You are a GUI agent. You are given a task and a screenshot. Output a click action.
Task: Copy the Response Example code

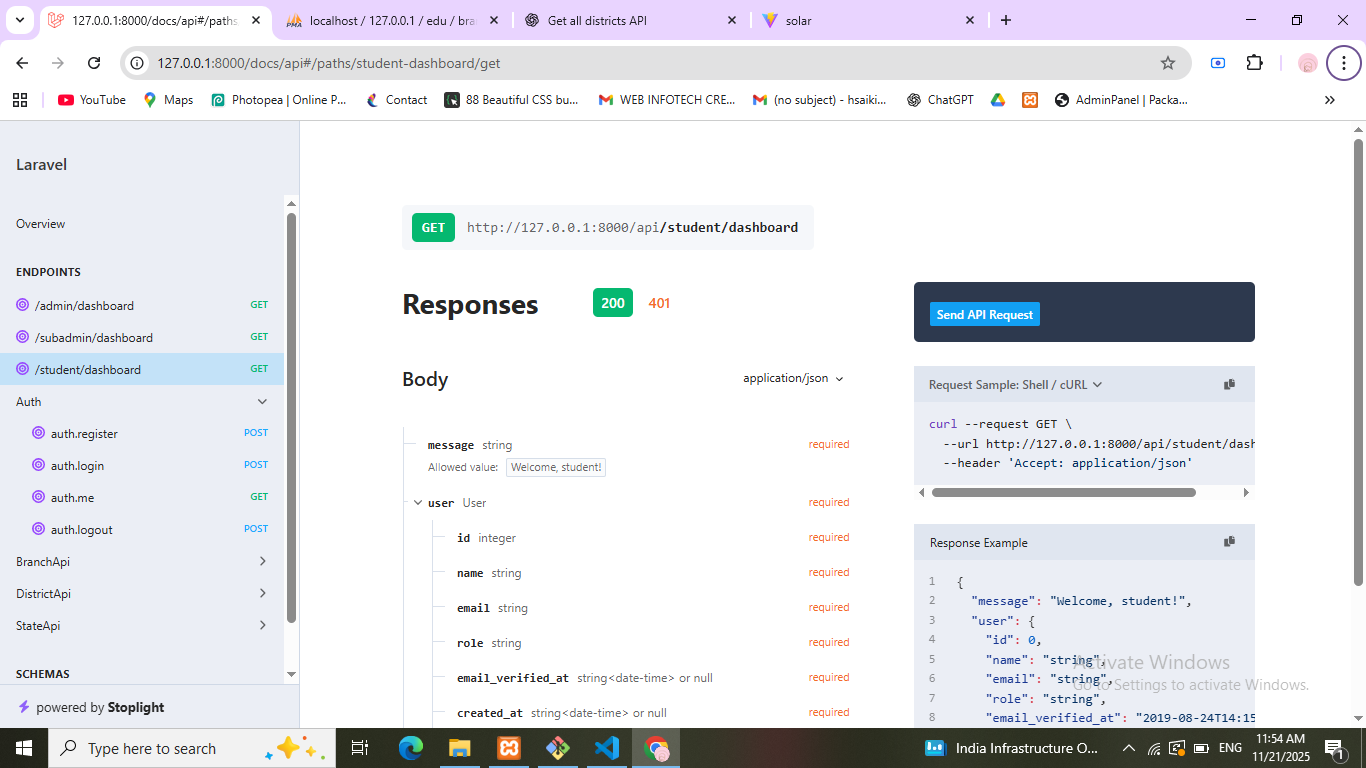point(1229,542)
